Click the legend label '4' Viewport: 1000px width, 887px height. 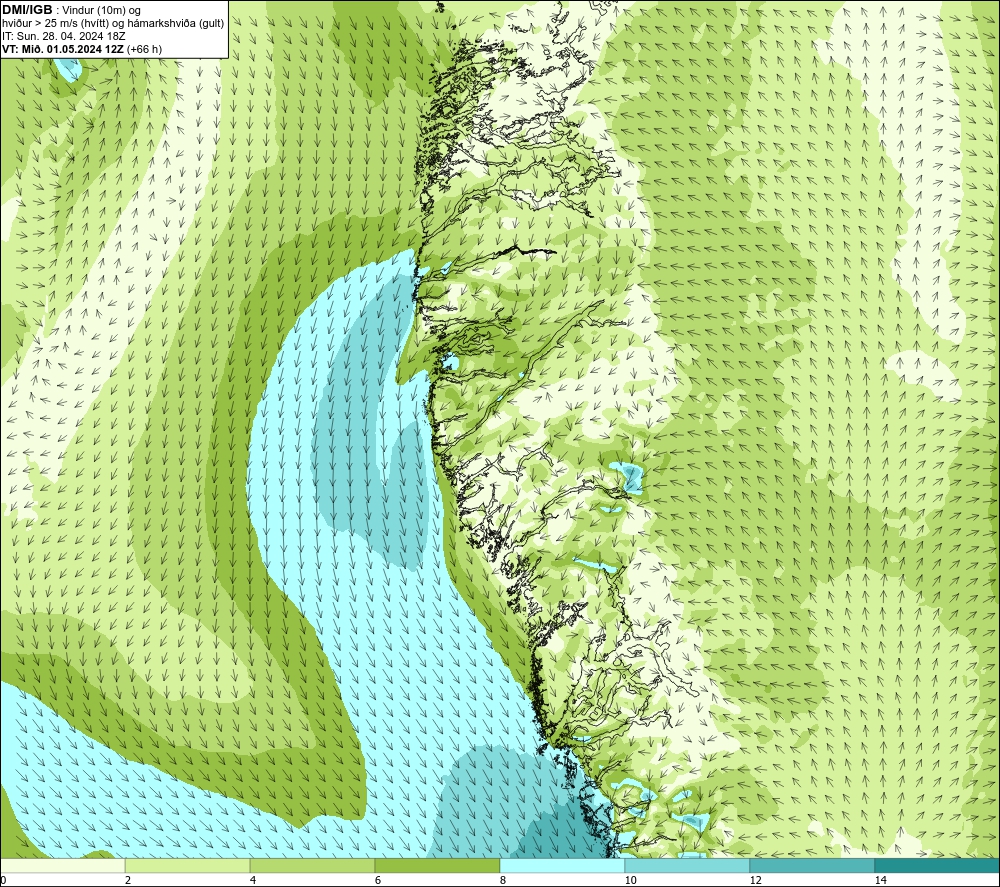[253, 880]
